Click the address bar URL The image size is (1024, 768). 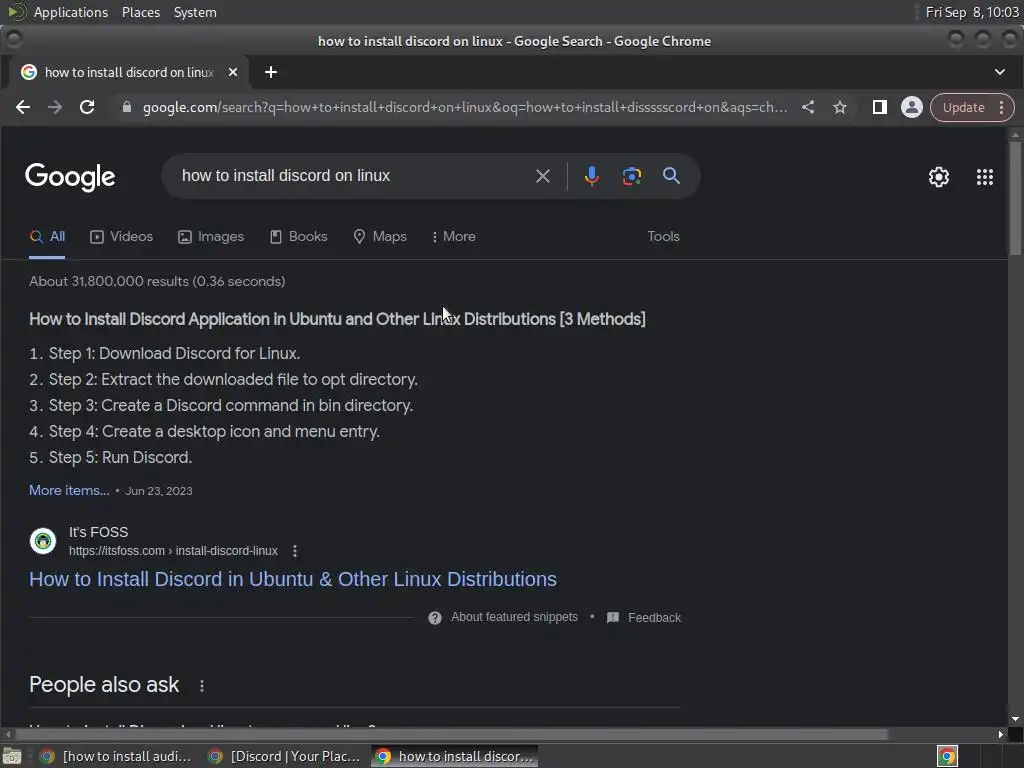(464, 107)
